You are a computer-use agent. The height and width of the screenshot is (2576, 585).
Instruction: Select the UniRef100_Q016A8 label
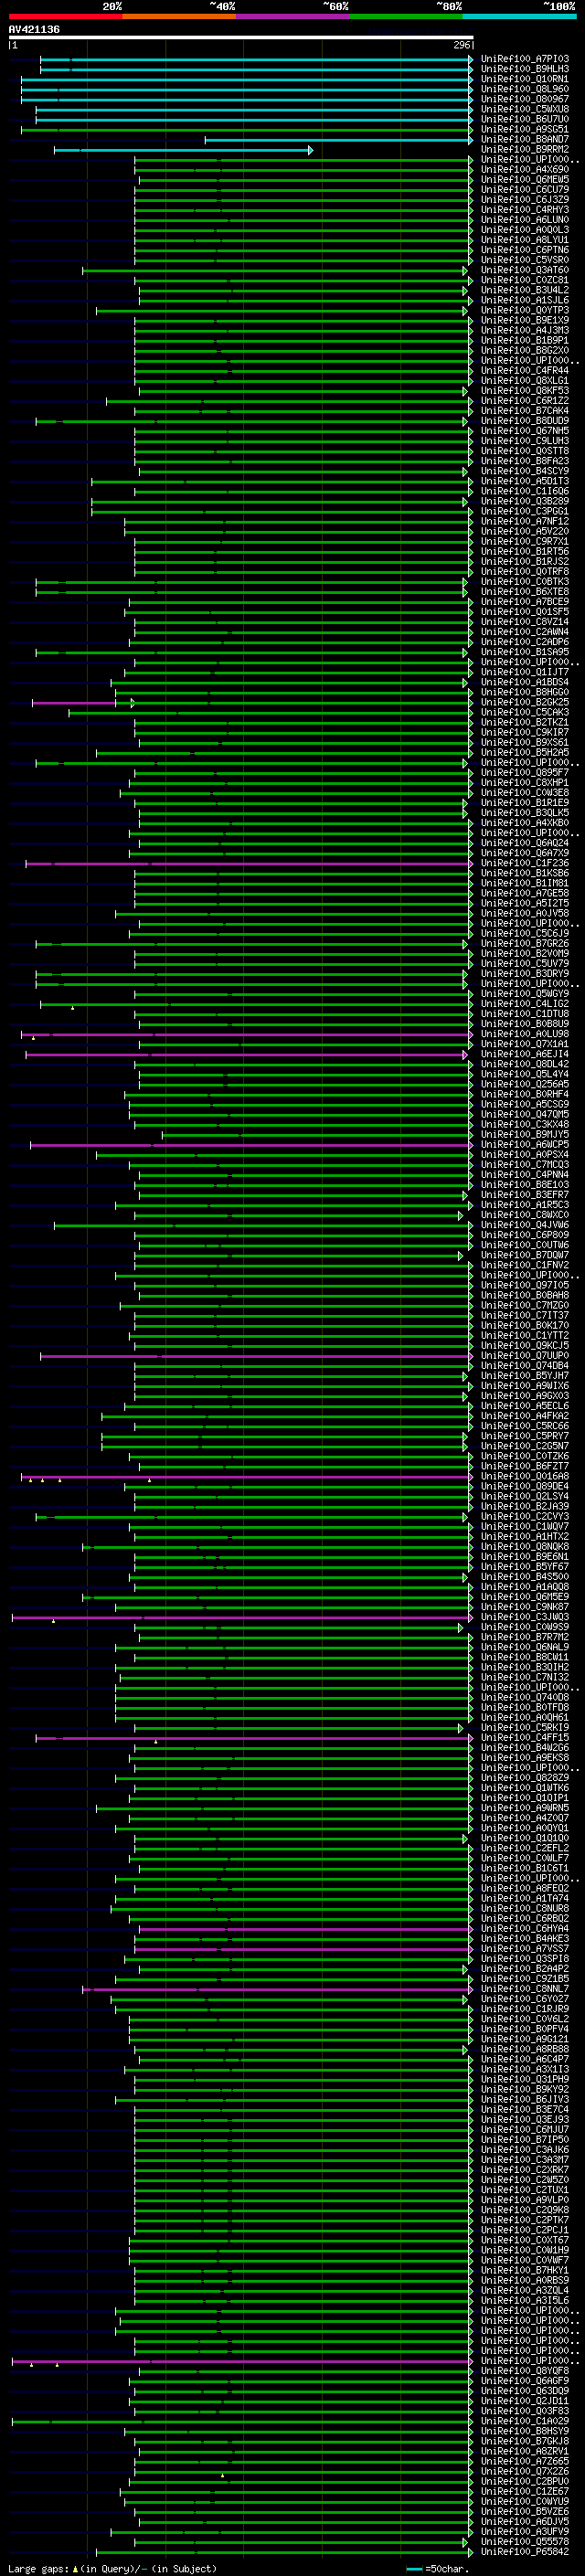pos(524,1476)
